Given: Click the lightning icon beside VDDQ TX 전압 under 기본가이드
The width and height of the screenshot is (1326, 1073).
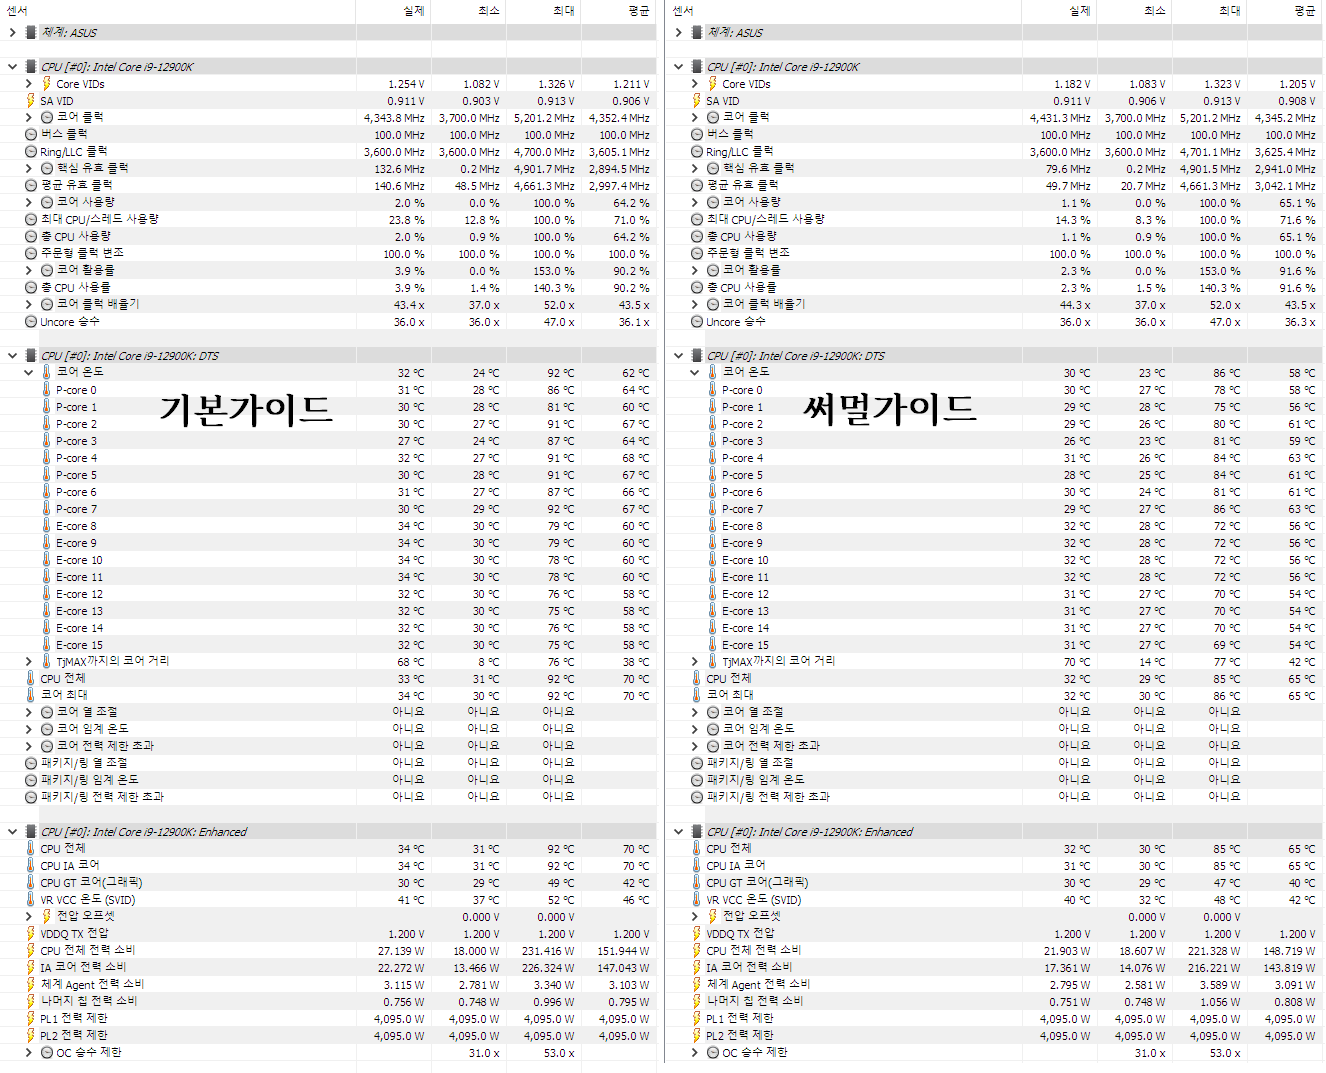Looking at the screenshot, I should click(x=30, y=934).
